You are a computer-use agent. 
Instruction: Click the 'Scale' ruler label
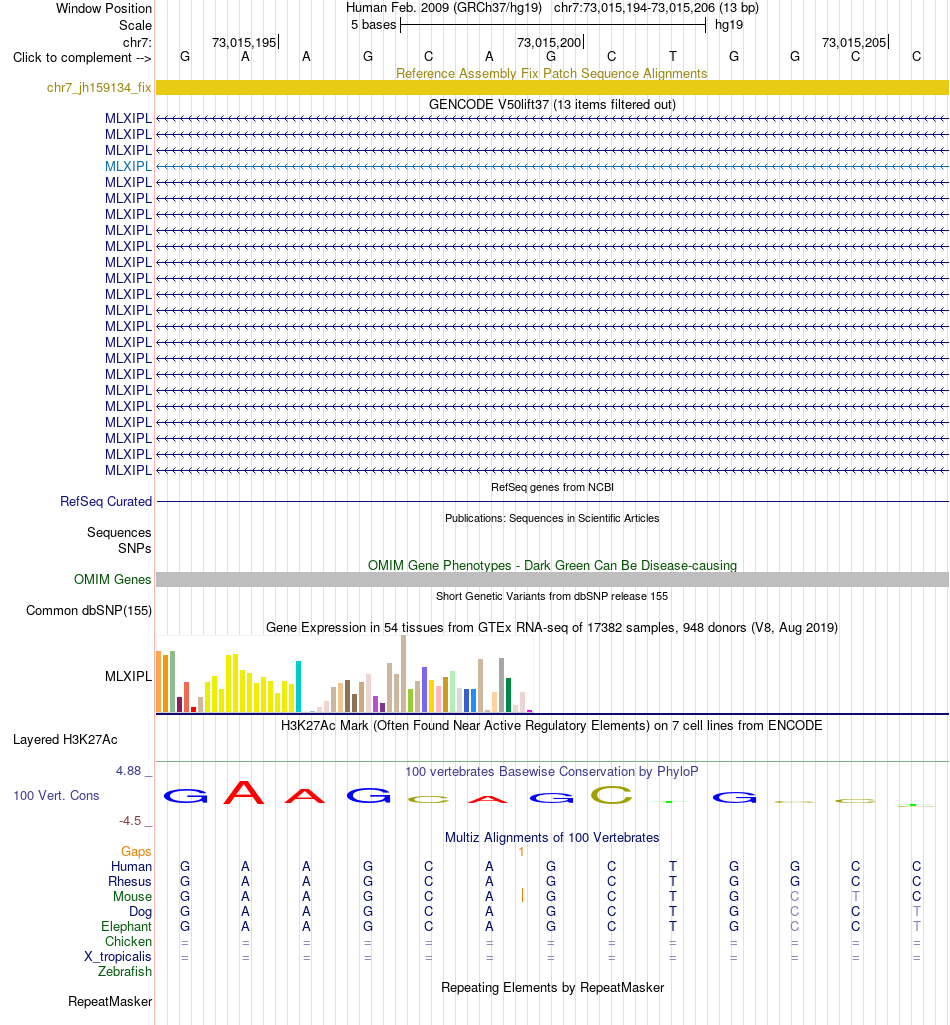coord(135,25)
